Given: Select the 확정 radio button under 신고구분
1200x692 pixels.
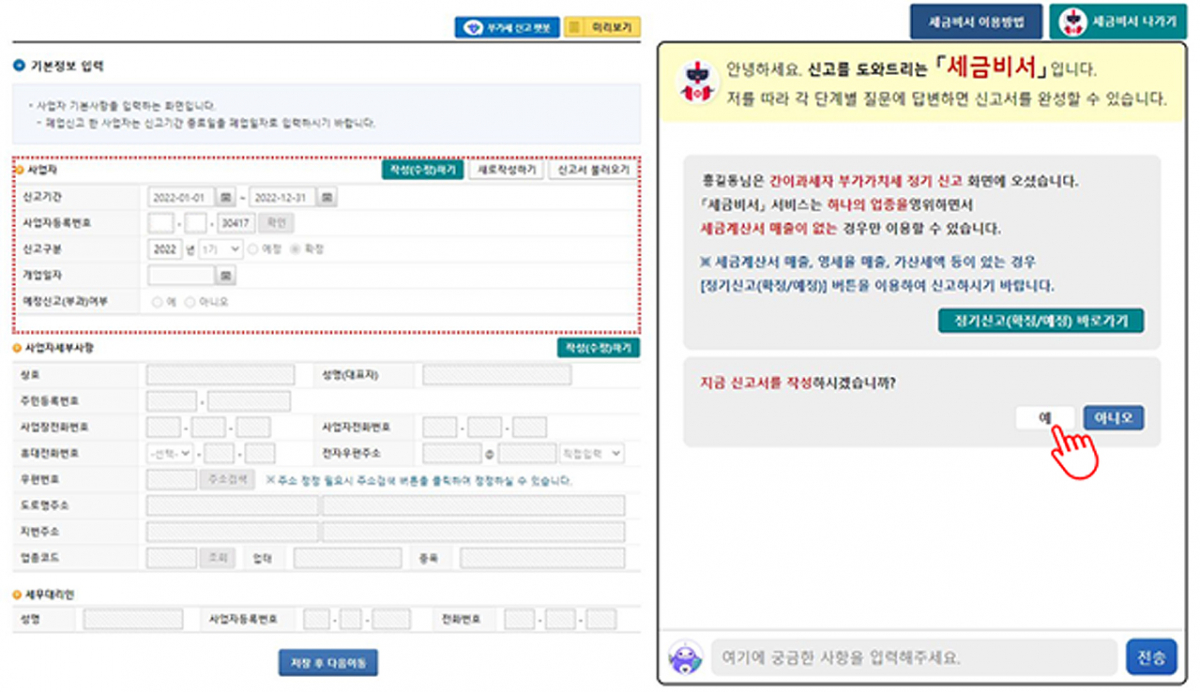Looking at the screenshot, I should [295, 249].
